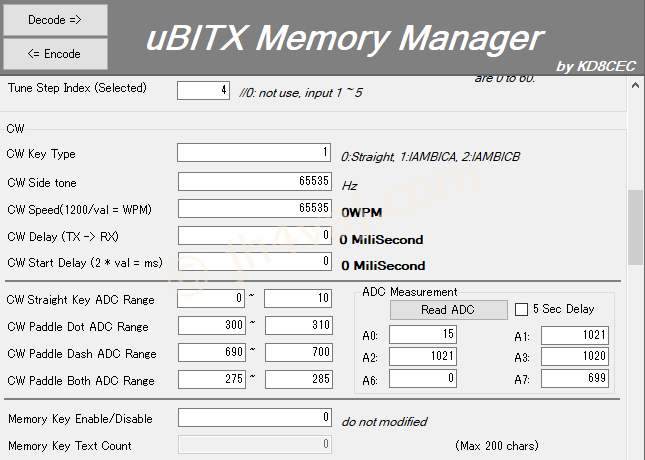
Task: Click the 'do not modified' note
Action: pos(384,422)
